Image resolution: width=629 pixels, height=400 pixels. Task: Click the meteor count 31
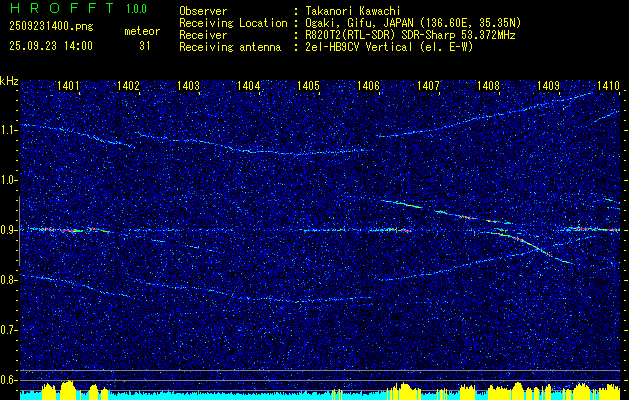click(x=145, y=46)
